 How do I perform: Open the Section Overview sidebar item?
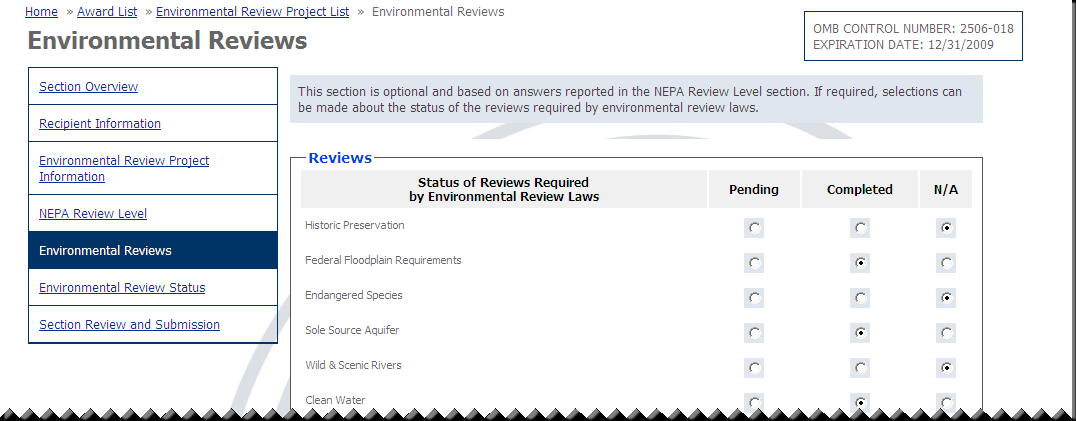88,87
